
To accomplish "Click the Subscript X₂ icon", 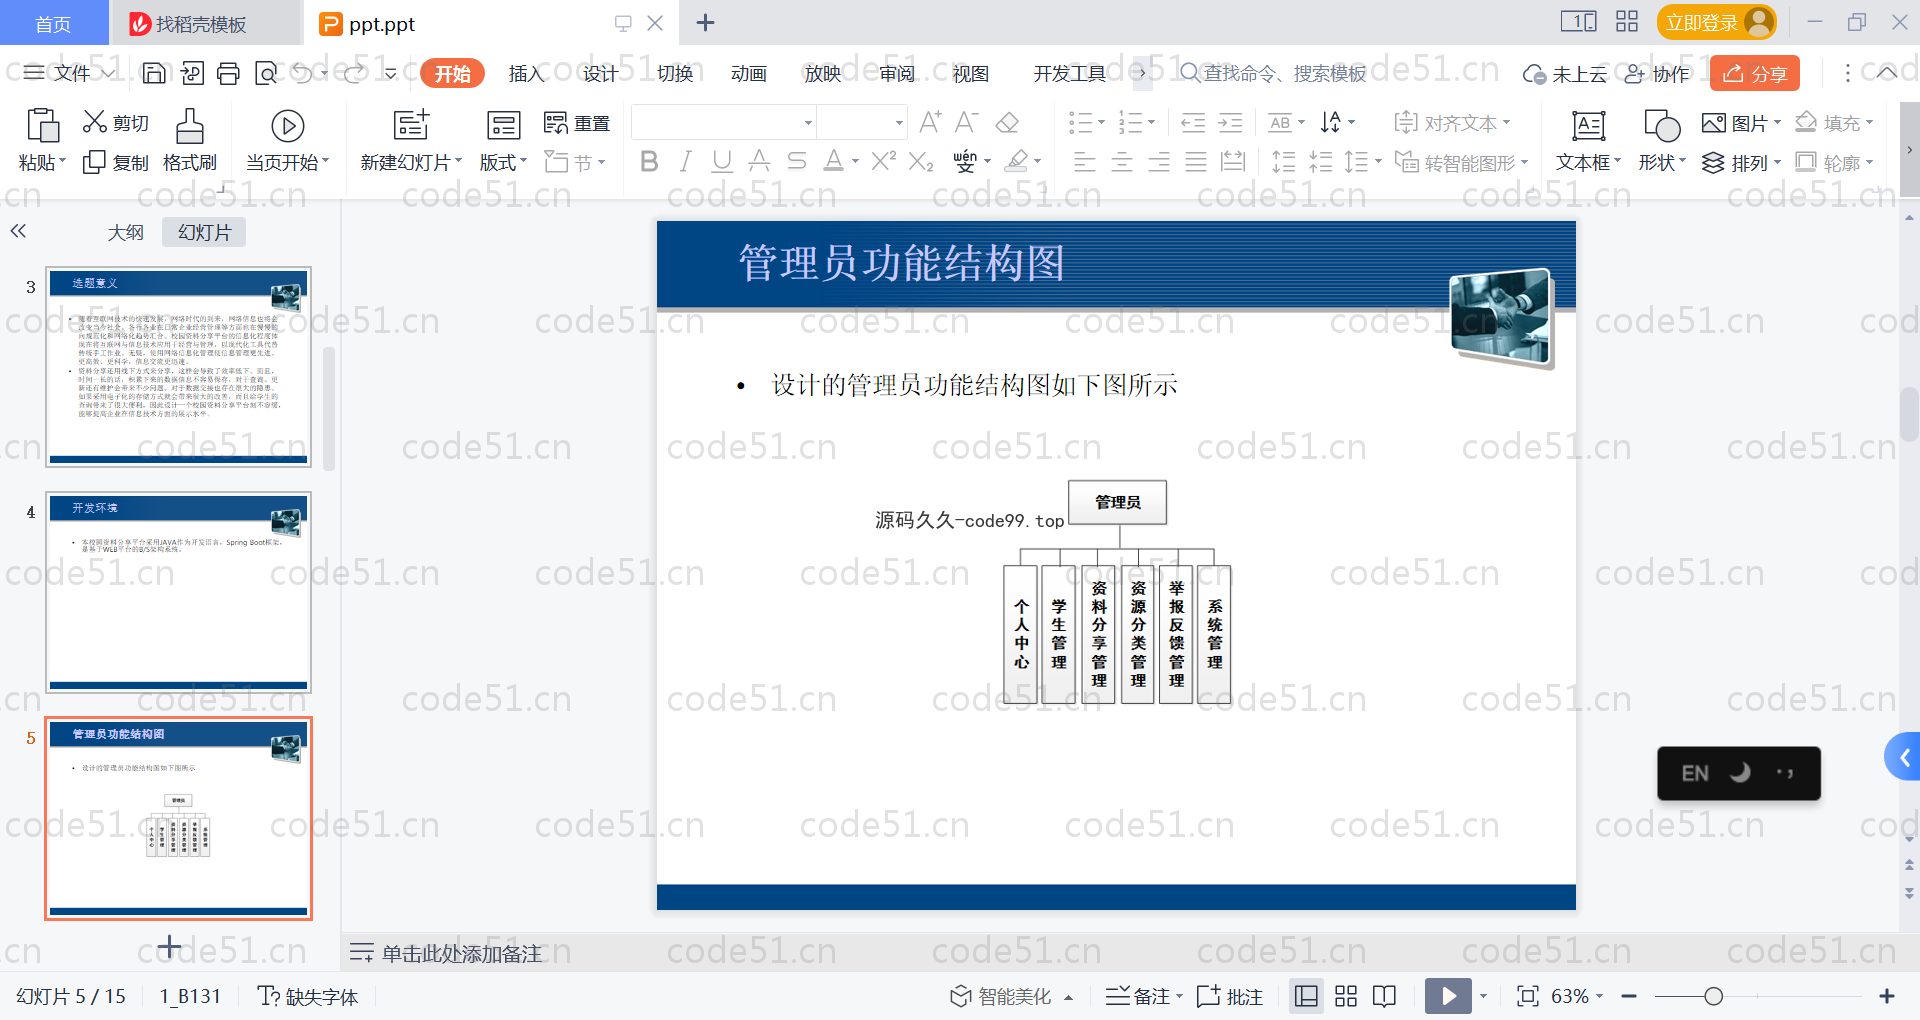I will (x=921, y=161).
